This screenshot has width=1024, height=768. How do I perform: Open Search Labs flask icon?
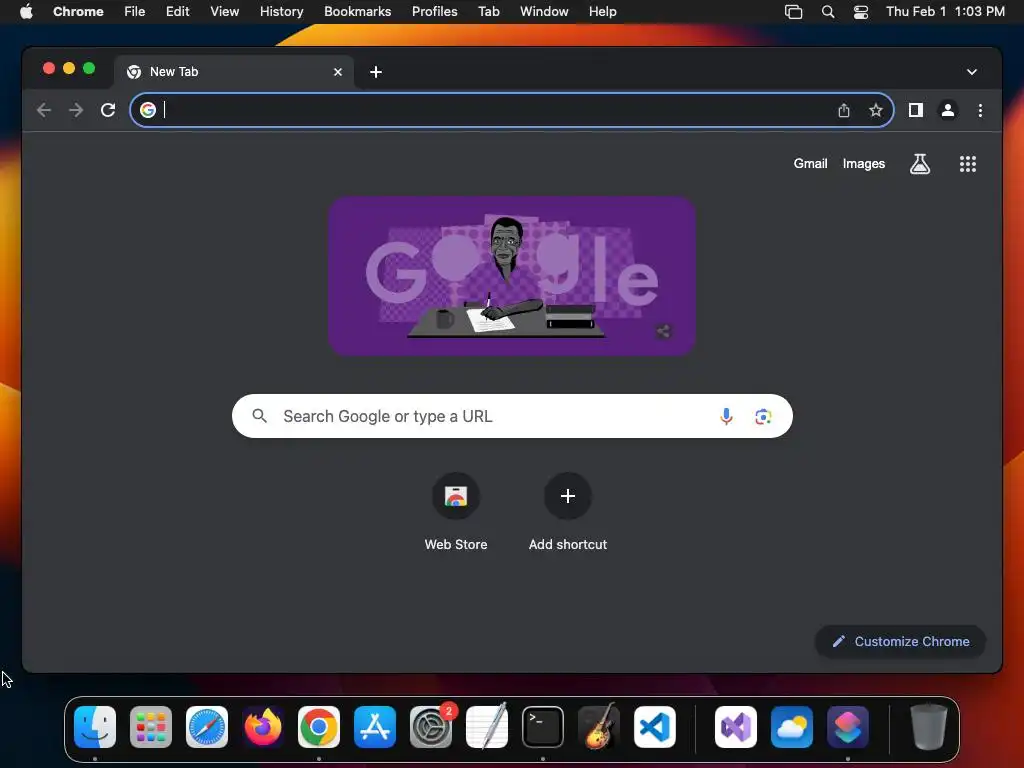[920, 164]
